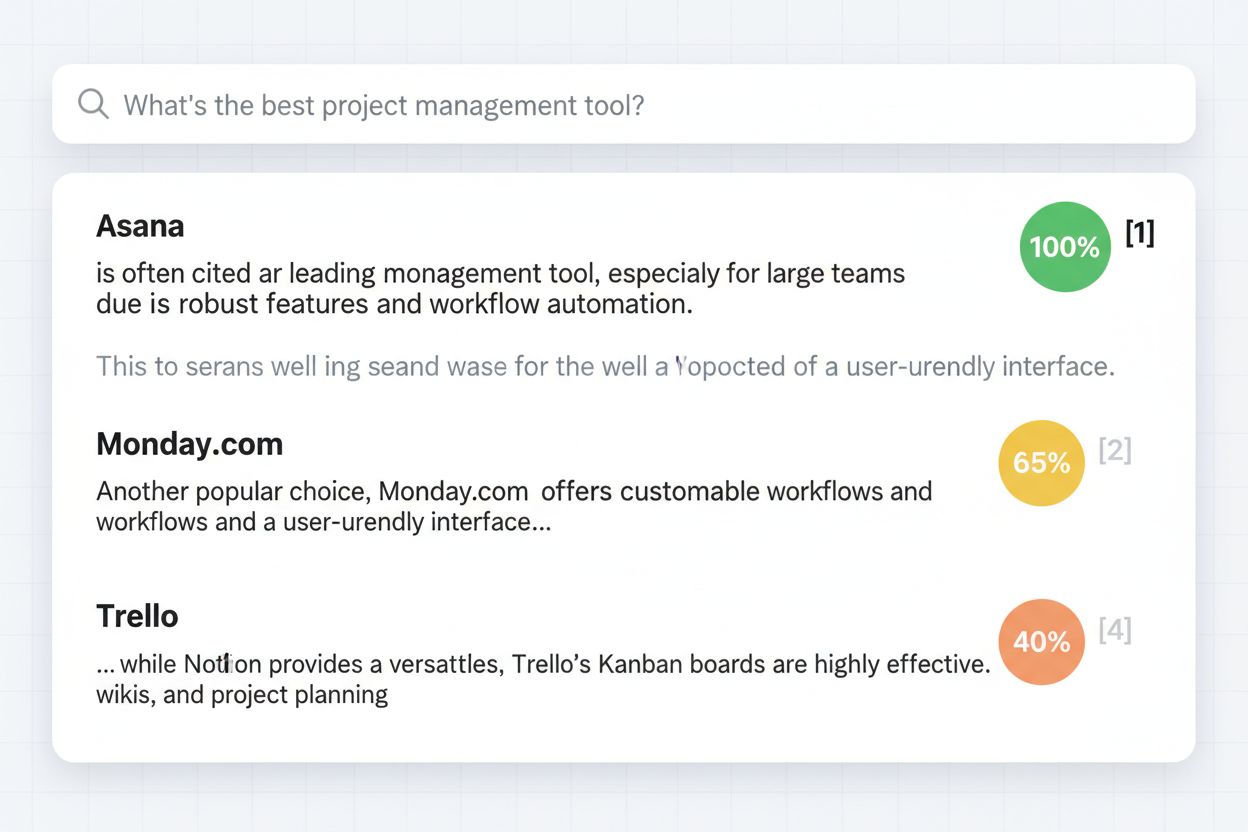This screenshot has width=1248, height=832.
Task: Click the orange 40% score badge
Action: coord(1041,642)
